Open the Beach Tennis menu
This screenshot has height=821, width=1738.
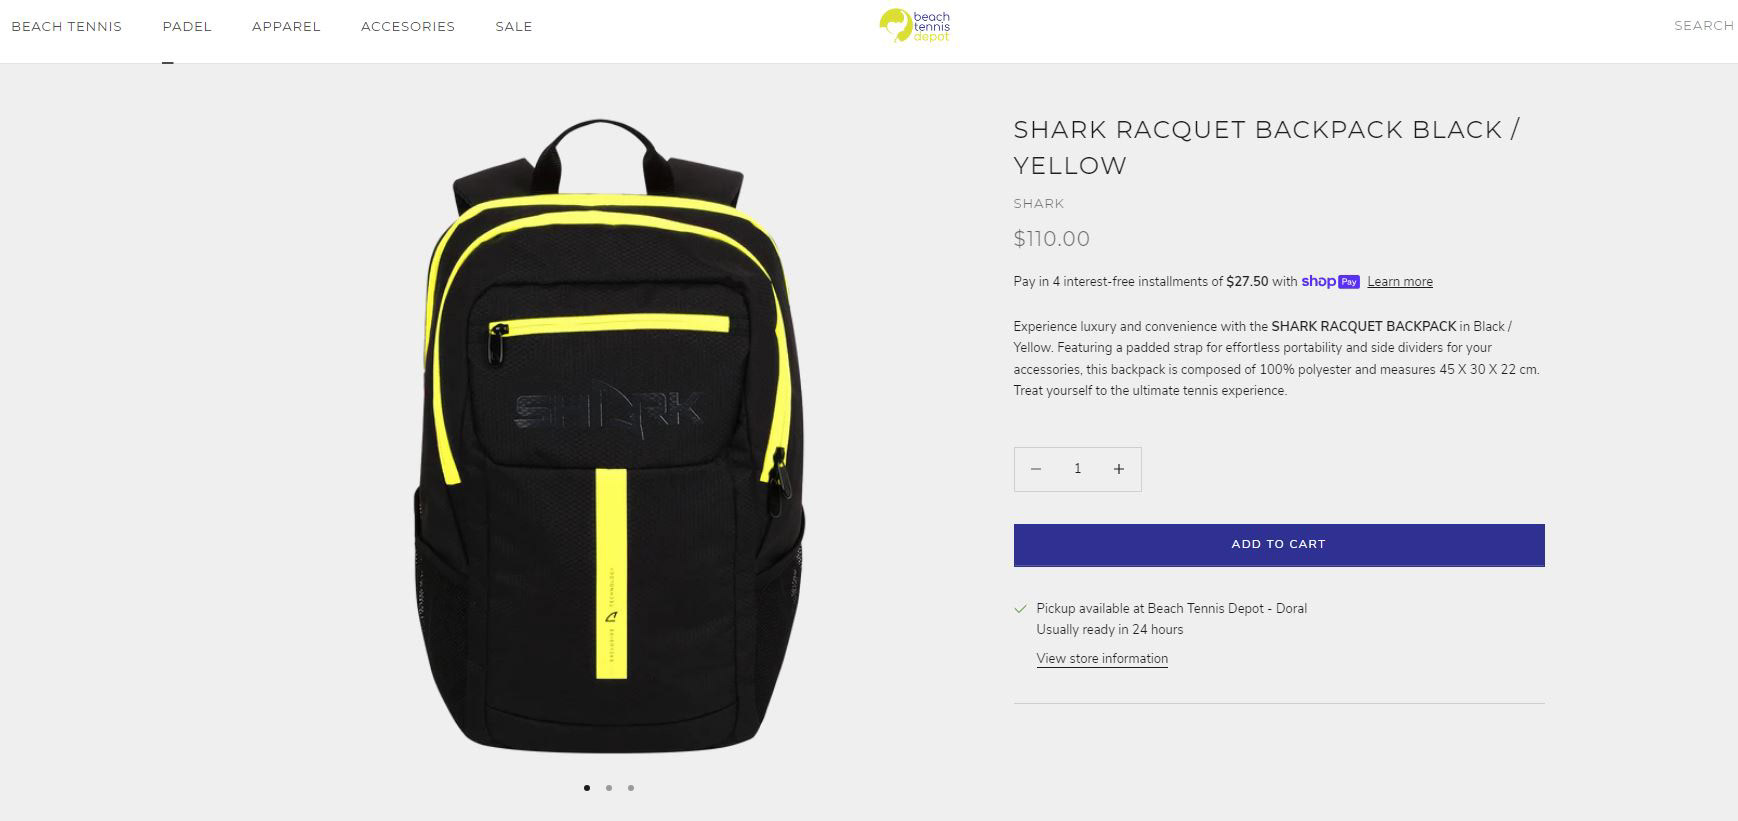click(x=67, y=27)
